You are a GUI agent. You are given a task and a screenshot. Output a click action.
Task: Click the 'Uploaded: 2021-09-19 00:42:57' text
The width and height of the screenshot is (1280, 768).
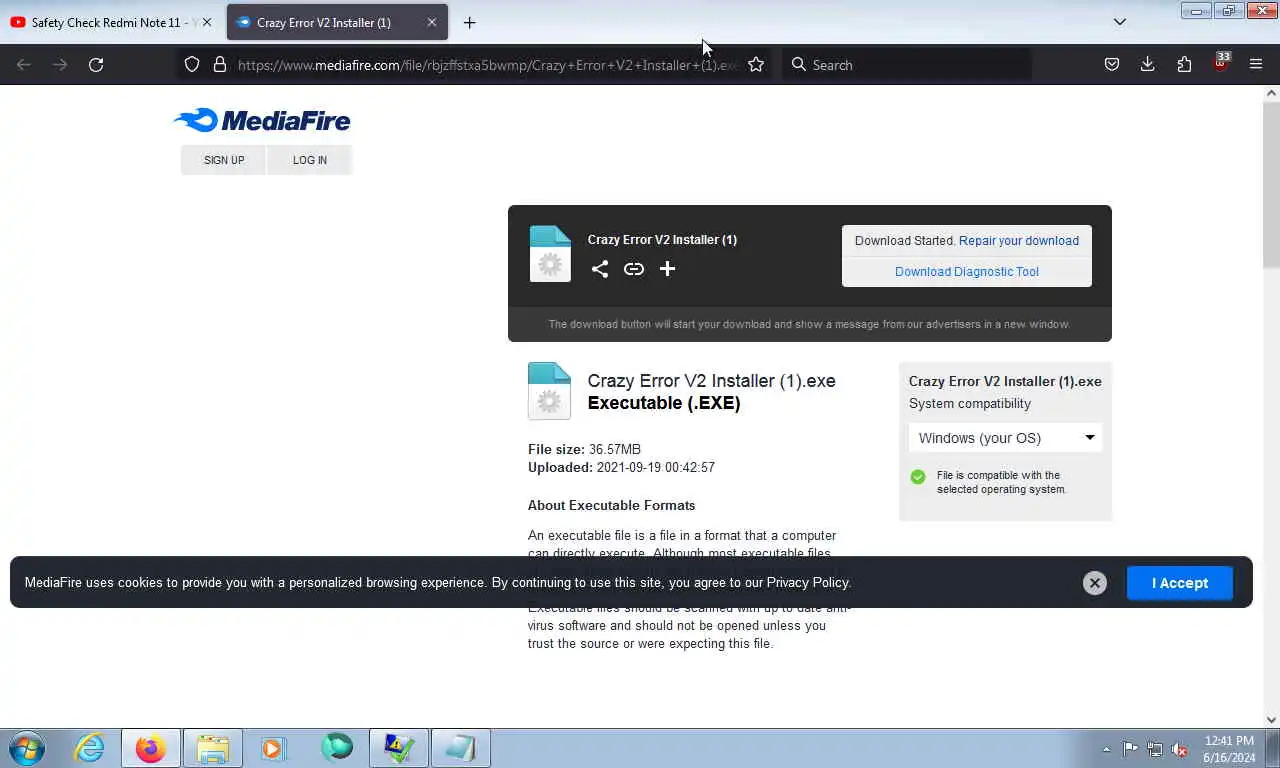[621, 468]
